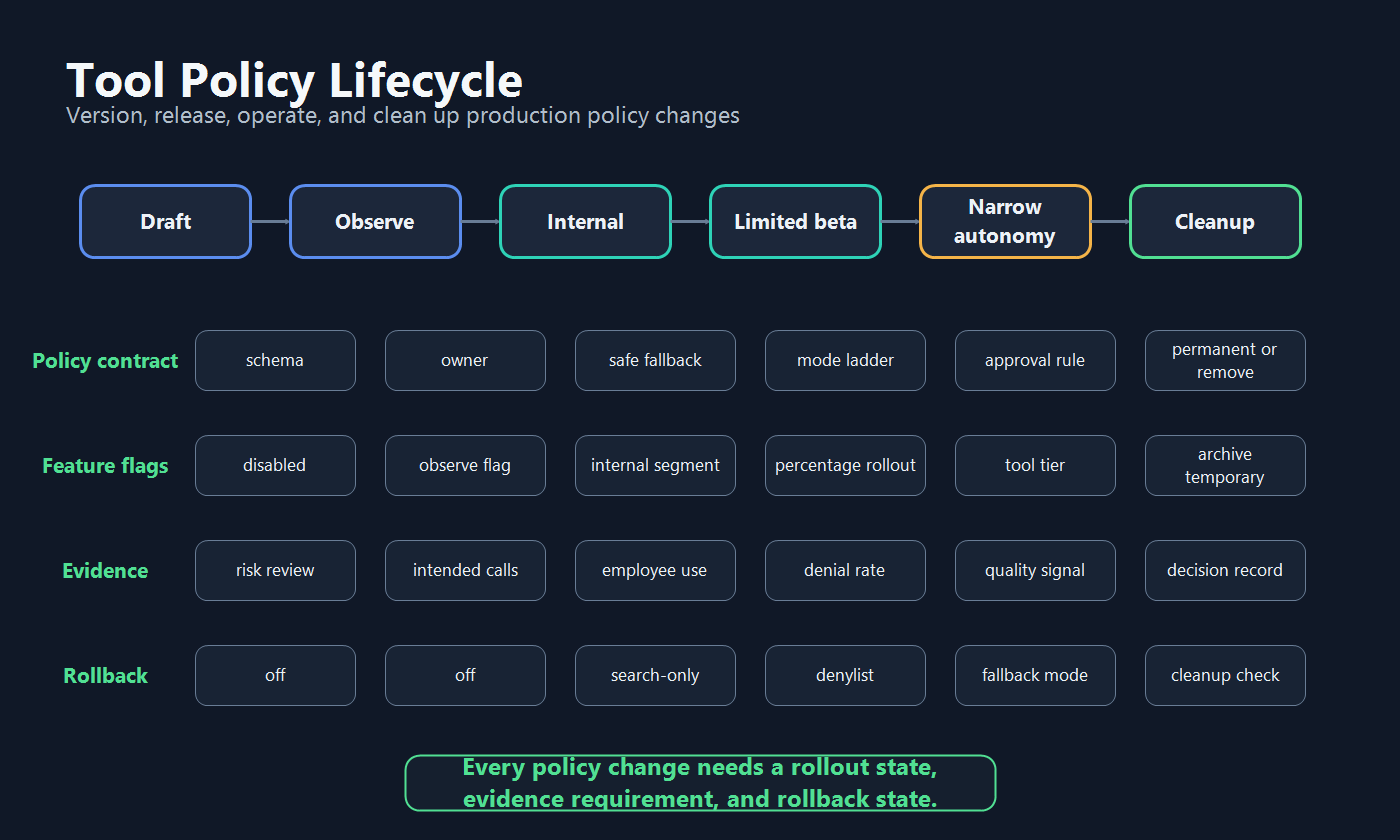Click the Cleanup stage box
1400x840 pixels.
[1215, 222]
